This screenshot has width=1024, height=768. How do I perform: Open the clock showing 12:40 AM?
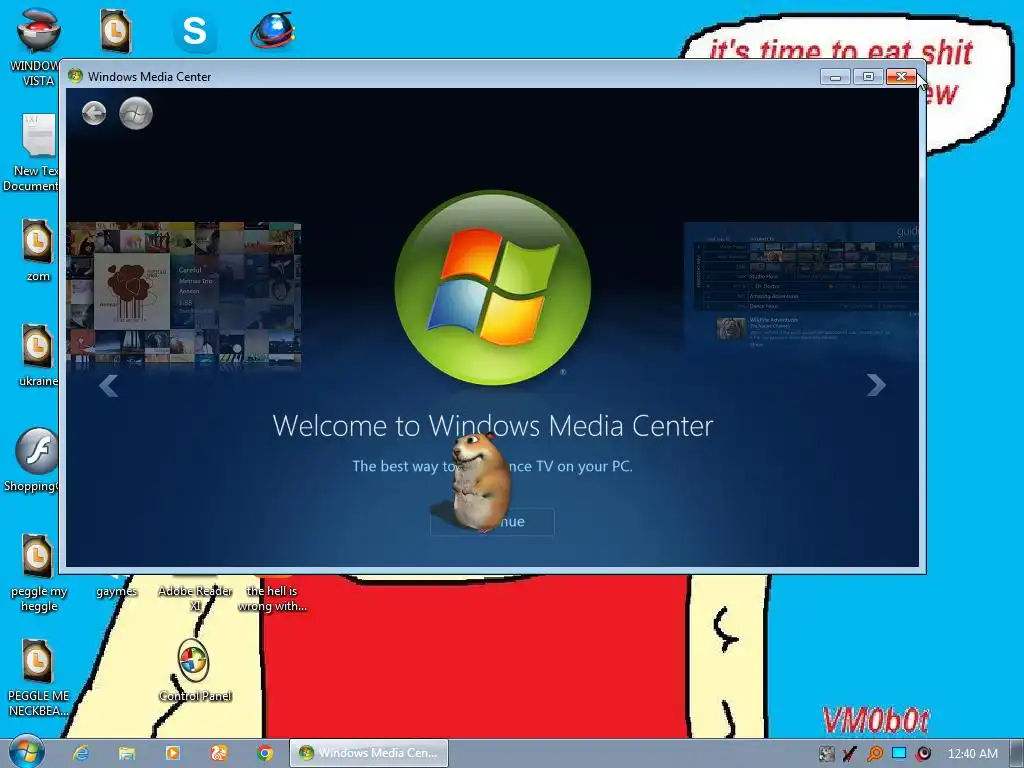tap(972, 754)
